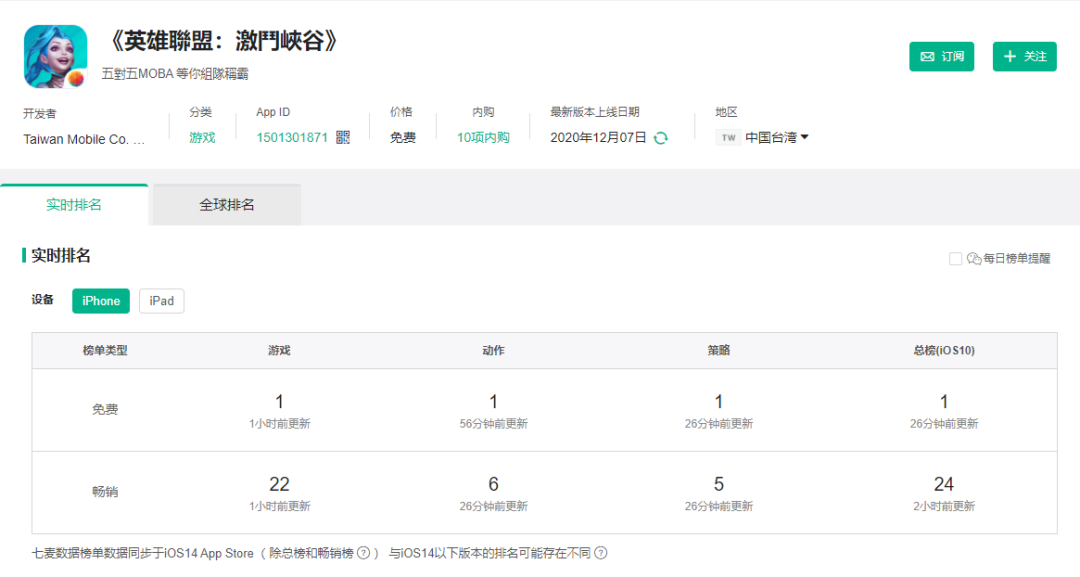Enable the 每日榜单提醒 checkbox

click(x=955, y=259)
